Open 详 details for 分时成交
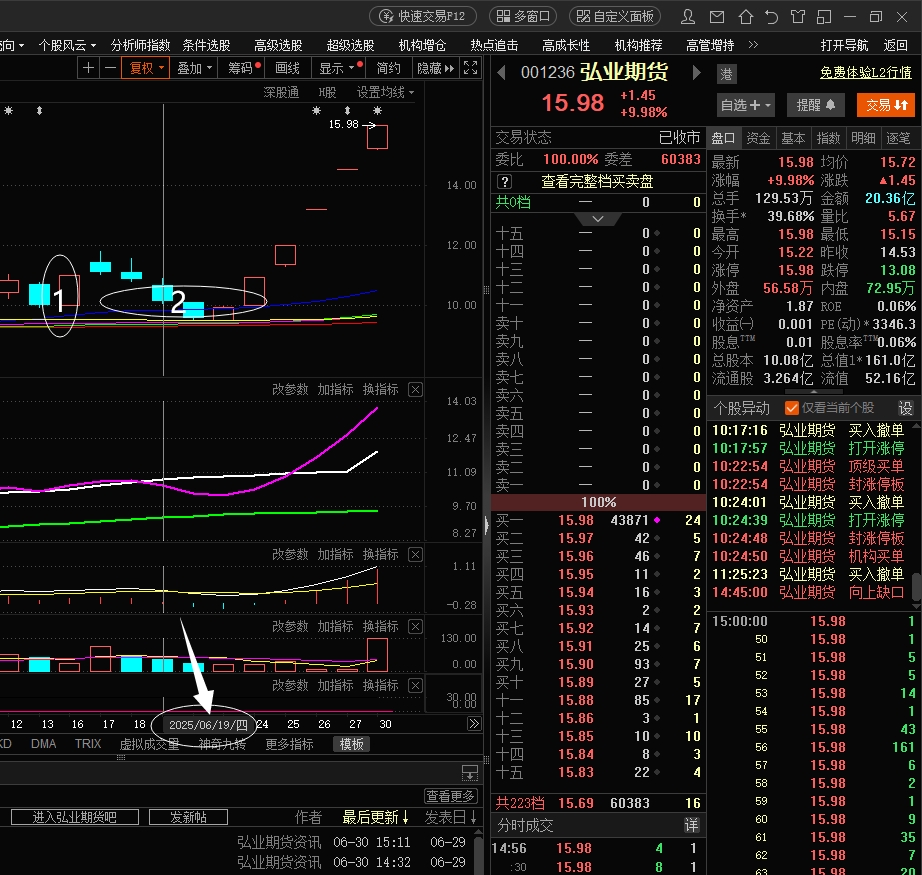Screen dimensions: 922x875 click(692, 826)
